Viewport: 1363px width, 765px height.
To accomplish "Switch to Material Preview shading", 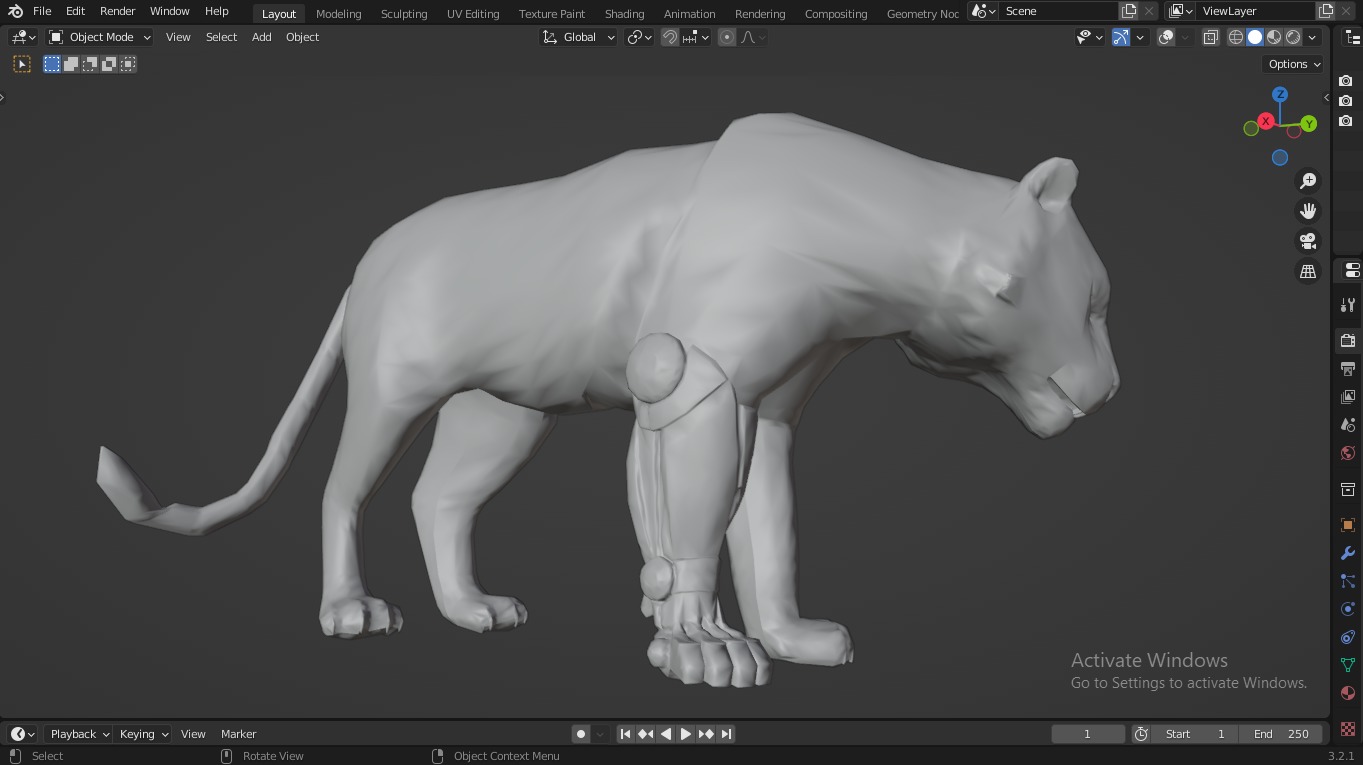I will [x=1274, y=37].
